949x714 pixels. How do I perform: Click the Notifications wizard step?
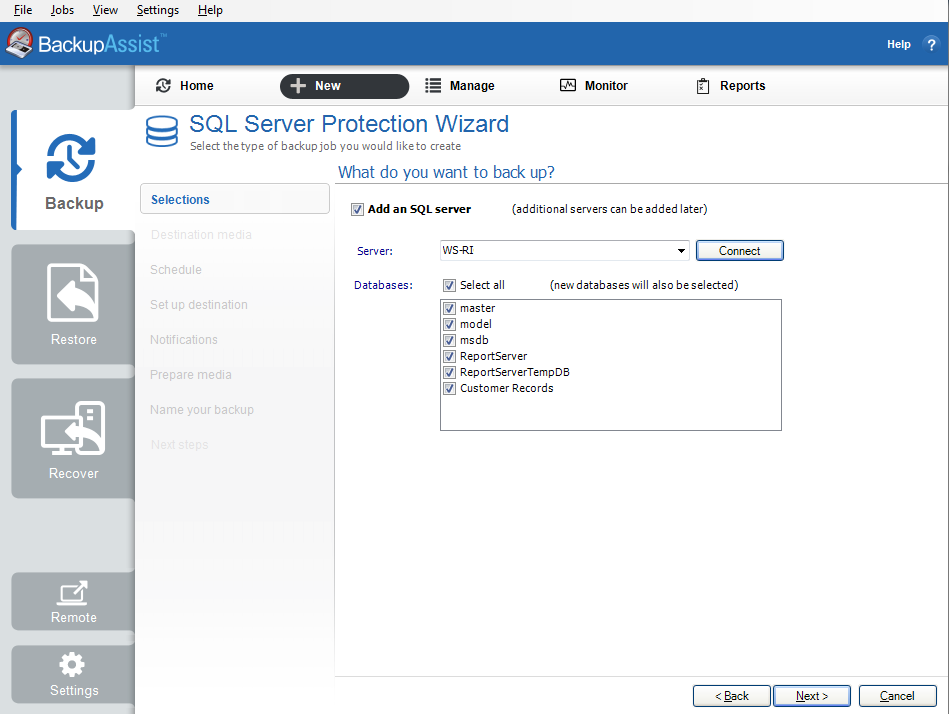point(183,340)
